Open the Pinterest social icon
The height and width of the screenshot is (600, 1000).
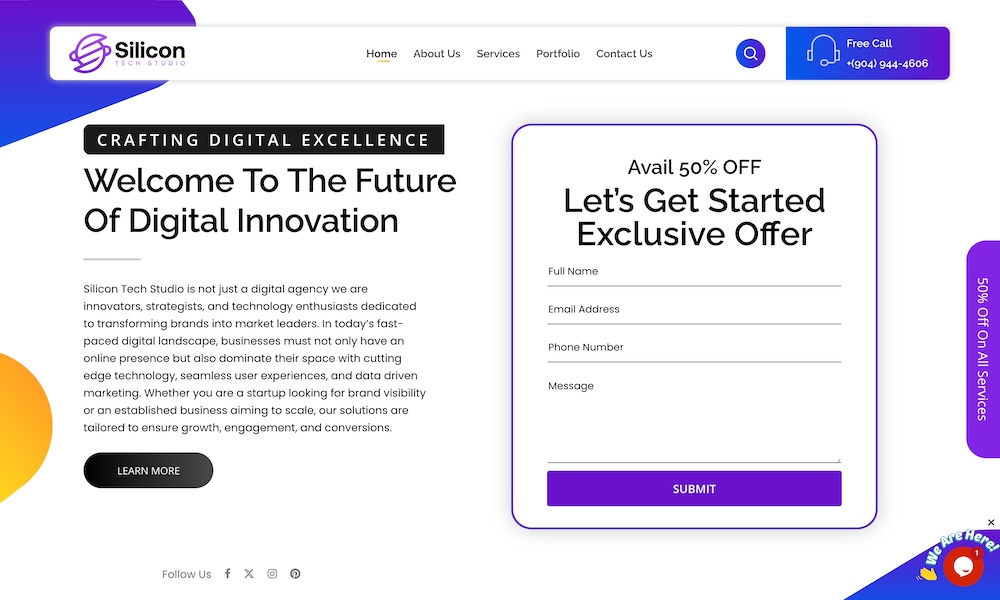coord(295,574)
